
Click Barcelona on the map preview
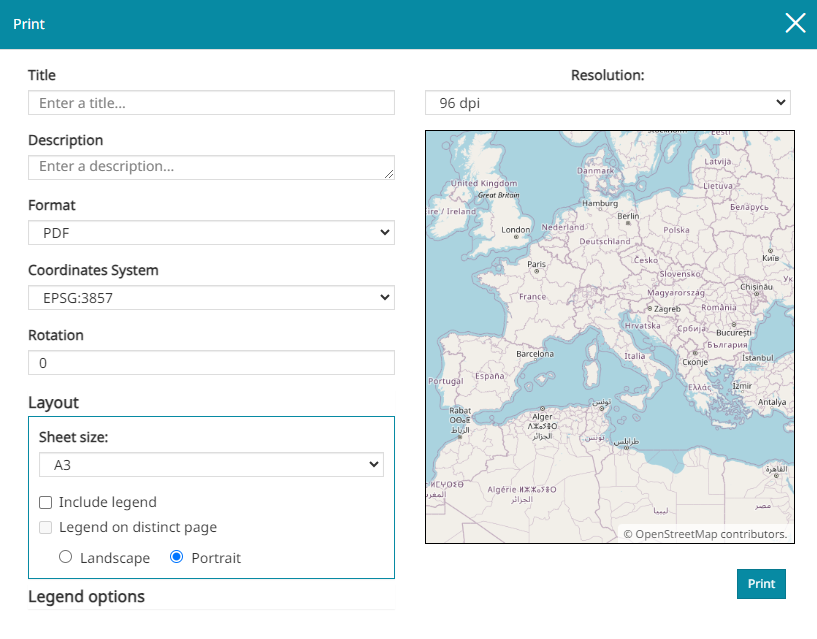click(534, 355)
